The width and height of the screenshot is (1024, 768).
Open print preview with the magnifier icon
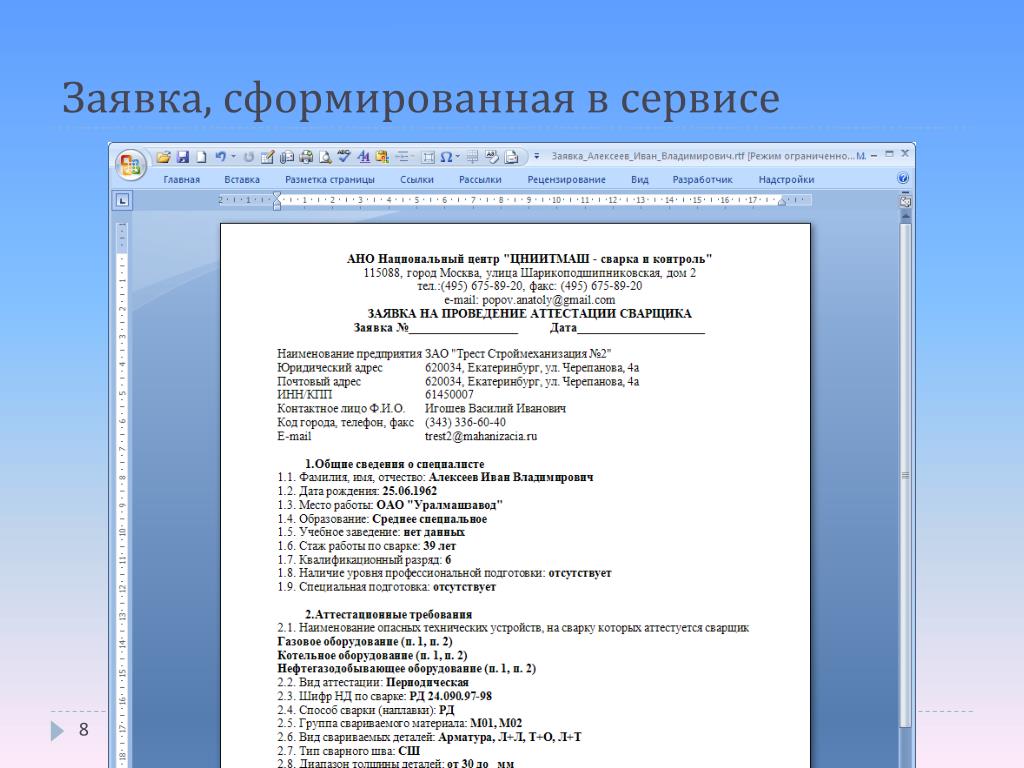325,157
